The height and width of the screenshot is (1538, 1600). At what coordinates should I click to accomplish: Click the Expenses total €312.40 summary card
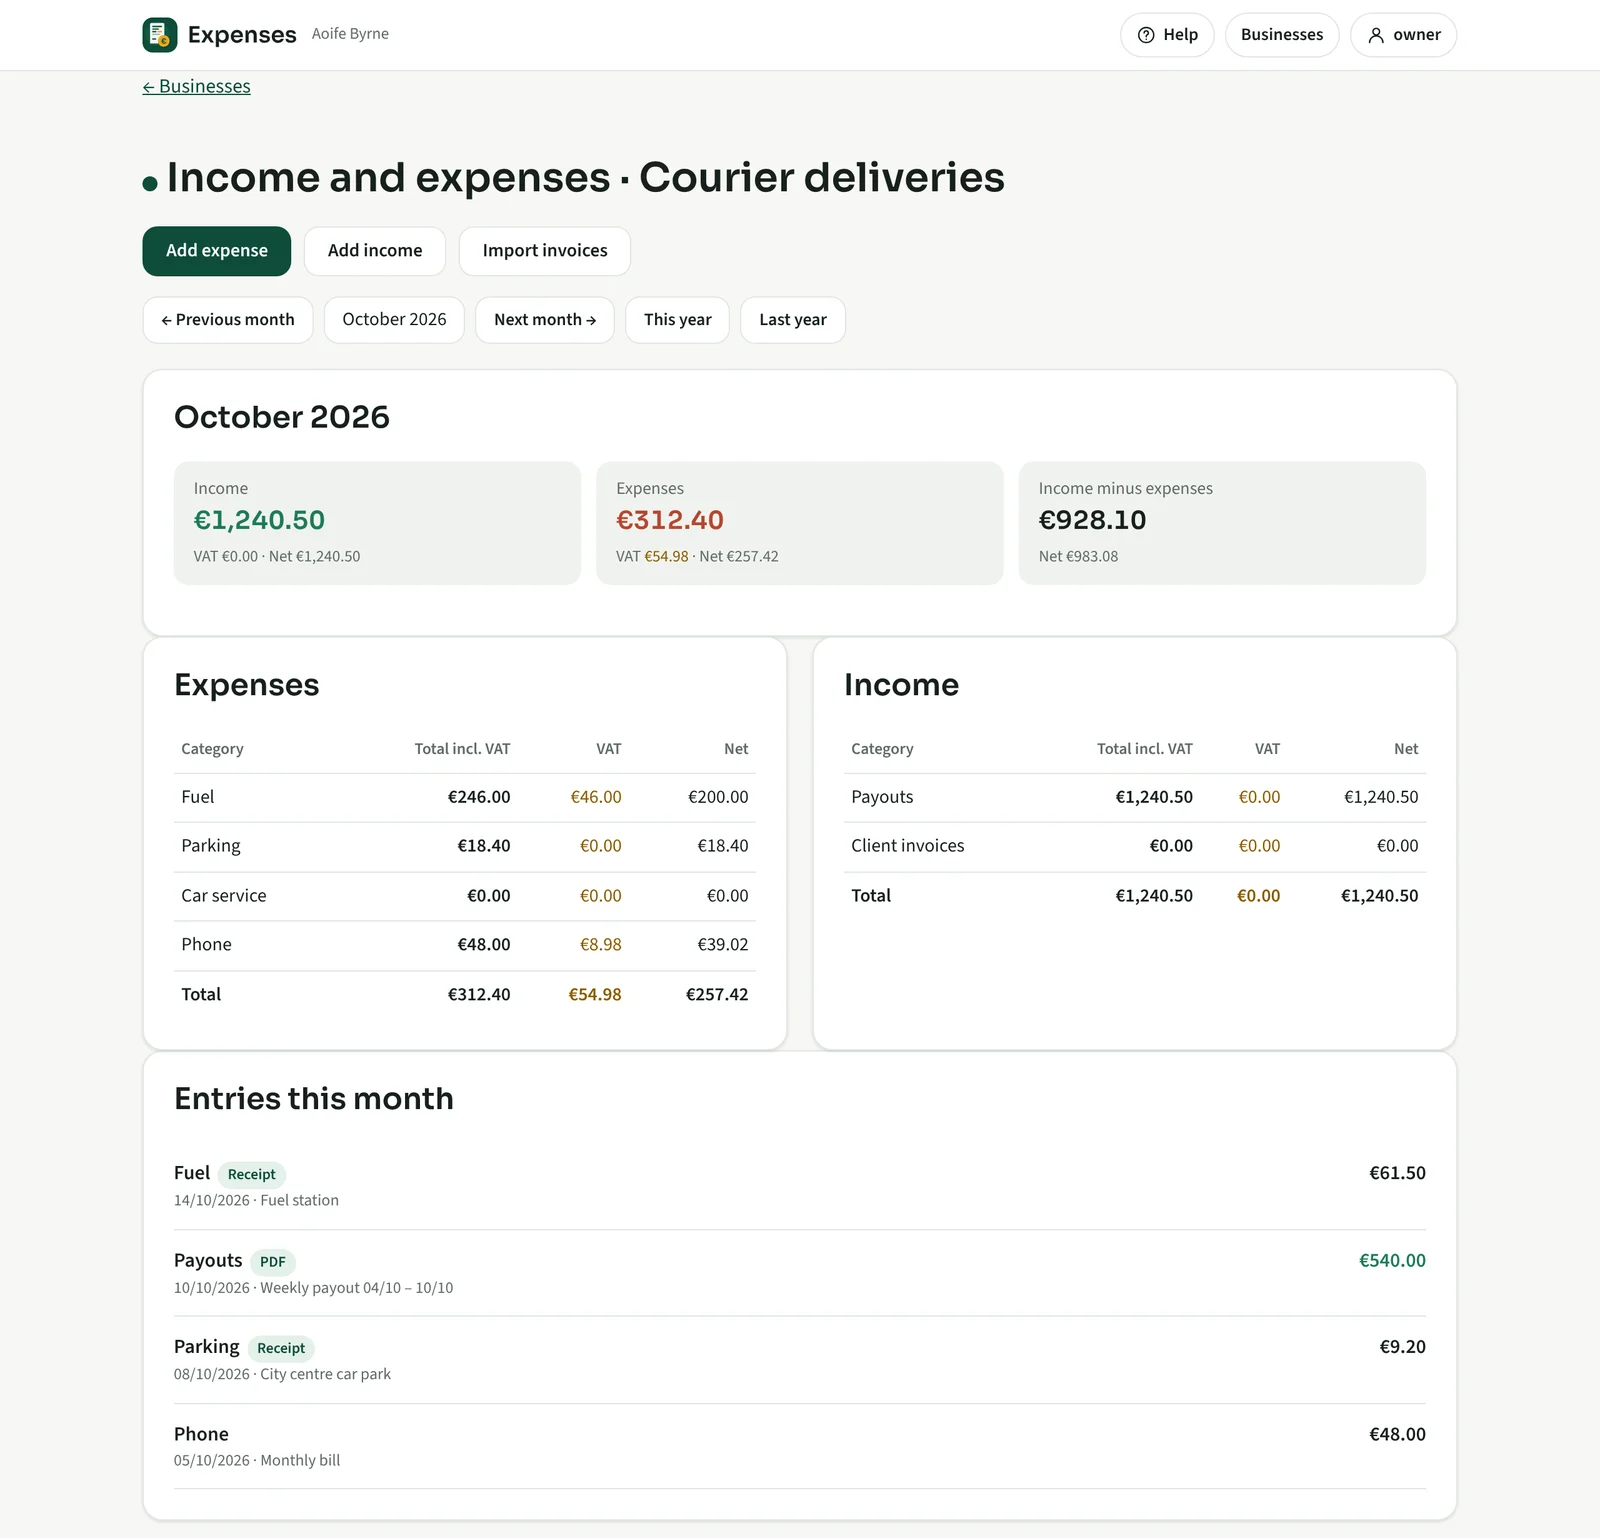[x=799, y=523]
